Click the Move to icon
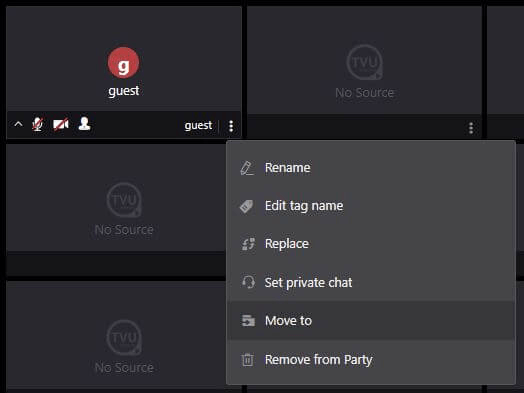 [x=248, y=320]
